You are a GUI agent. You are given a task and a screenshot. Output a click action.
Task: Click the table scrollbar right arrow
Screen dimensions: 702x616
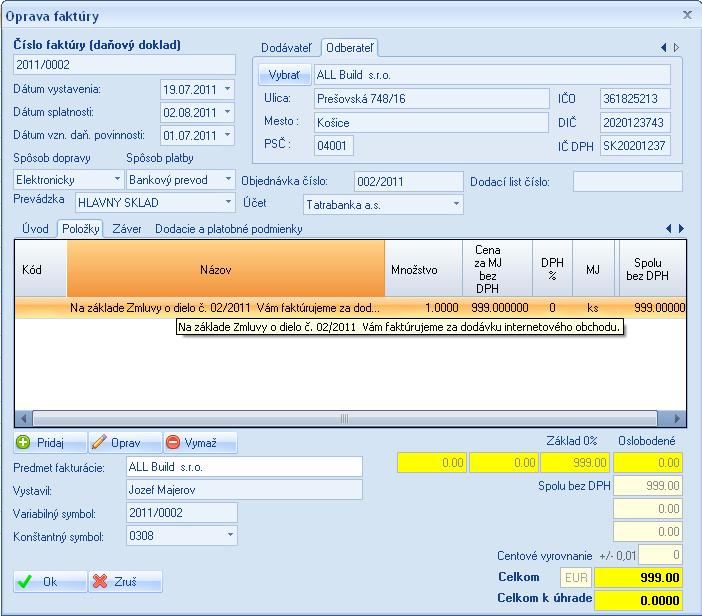pos(676,419)
